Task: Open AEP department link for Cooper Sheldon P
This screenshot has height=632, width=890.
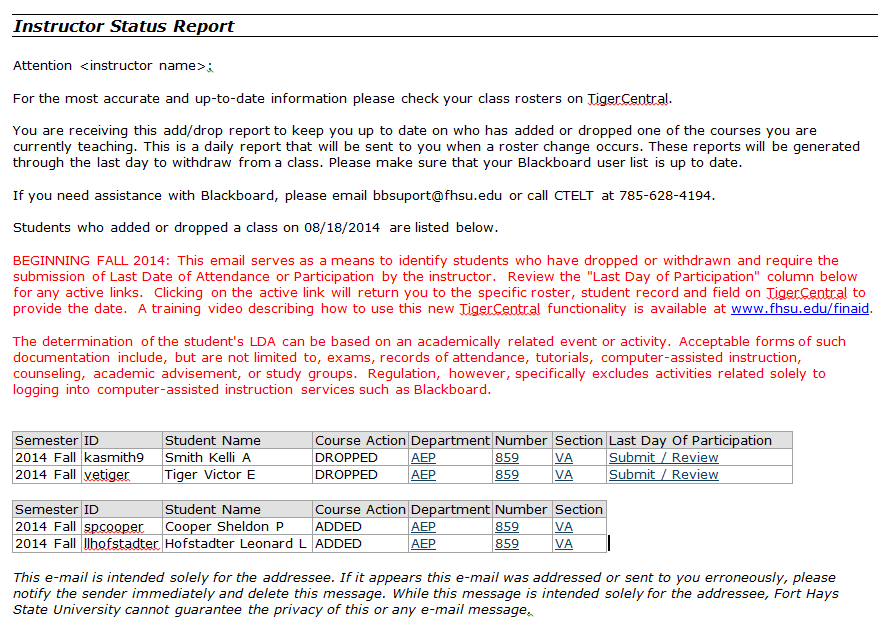Action: pos(423,527)
